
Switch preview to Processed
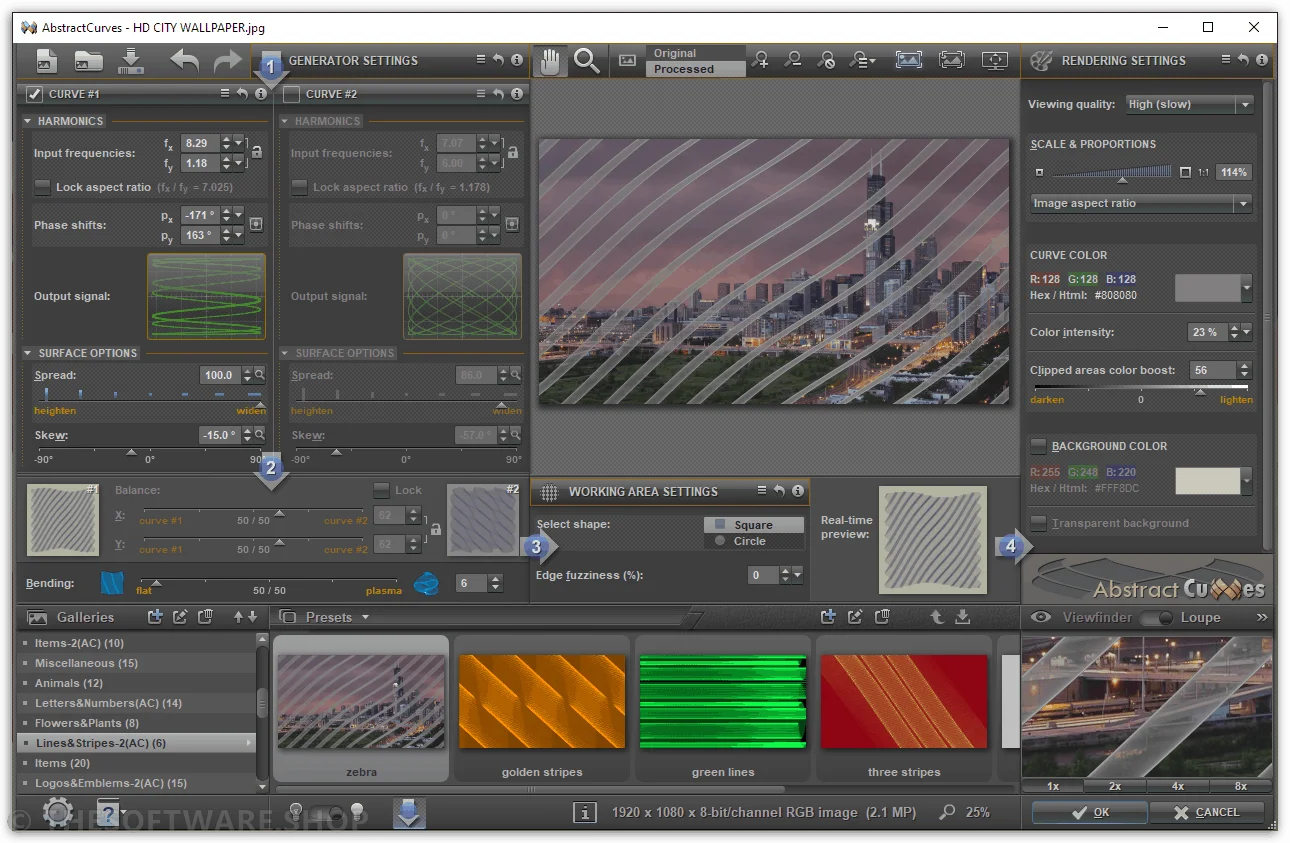tap(695, 69)
